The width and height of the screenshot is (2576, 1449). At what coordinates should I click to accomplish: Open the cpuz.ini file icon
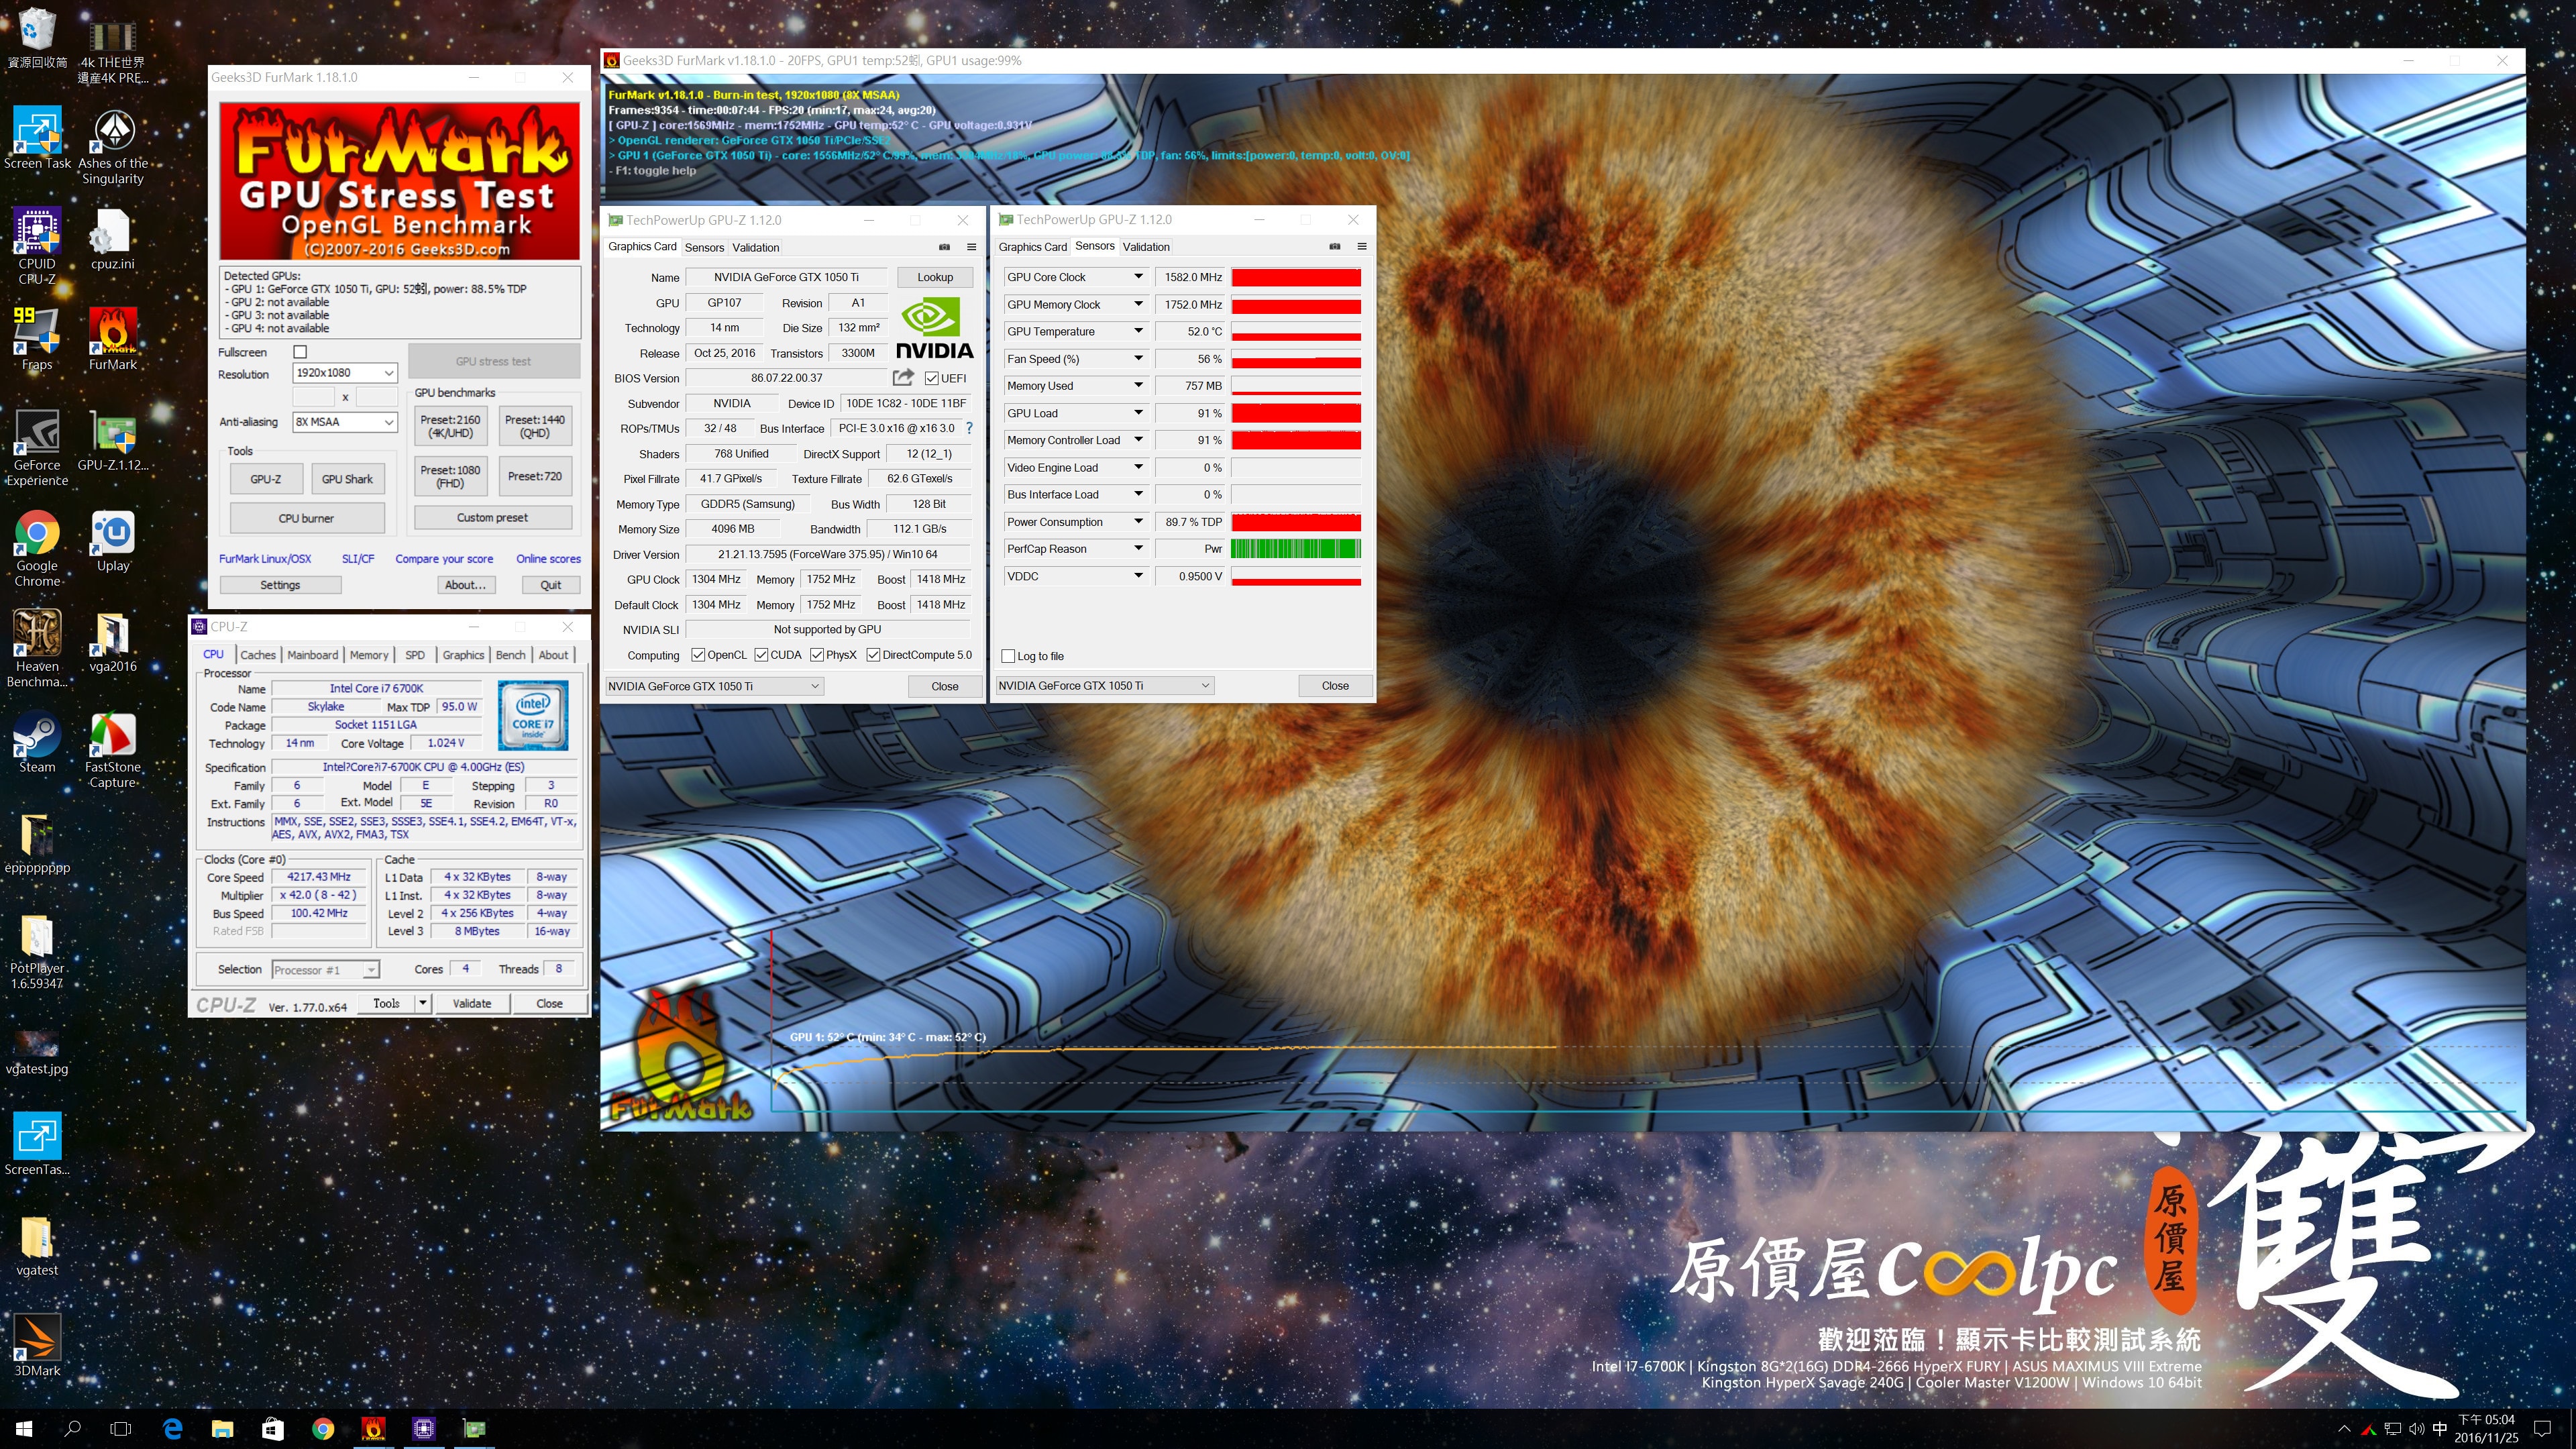(x=112, y=239)
